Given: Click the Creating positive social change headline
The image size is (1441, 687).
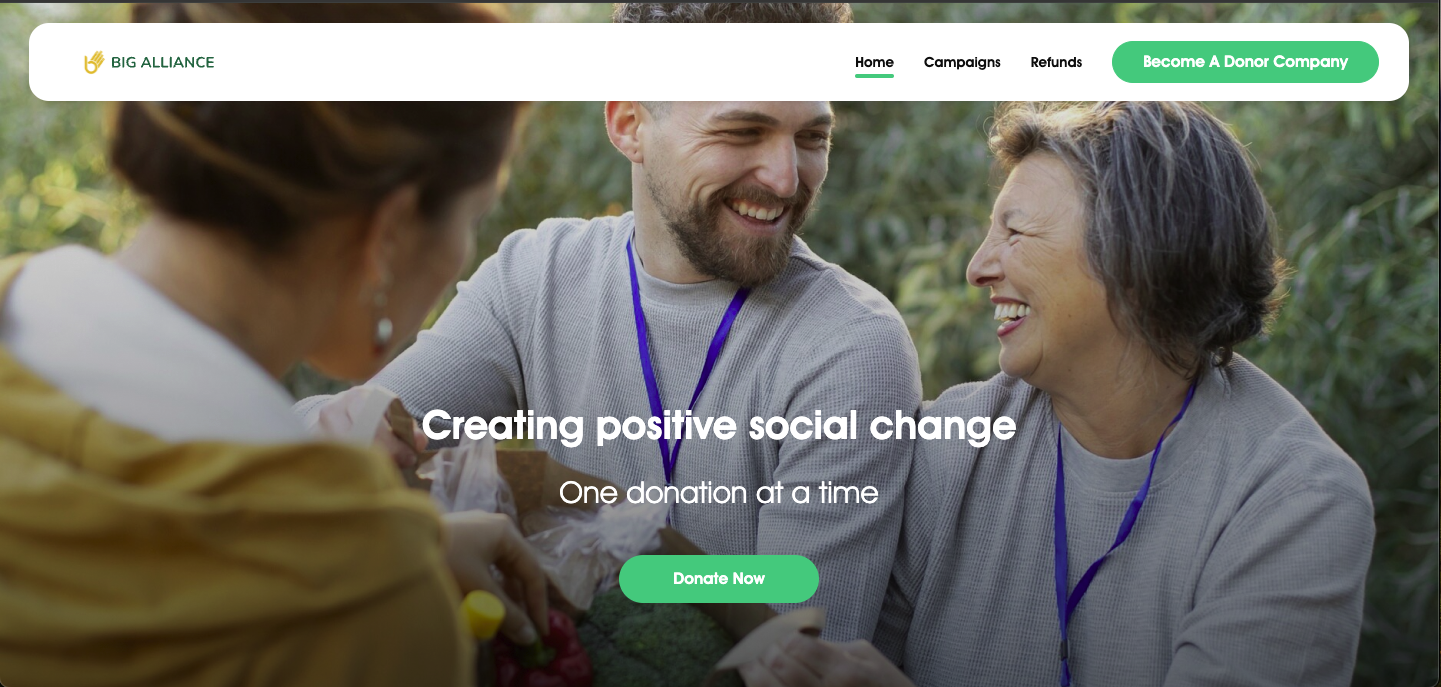Looking at the screenshot, I should pos(719,426).
